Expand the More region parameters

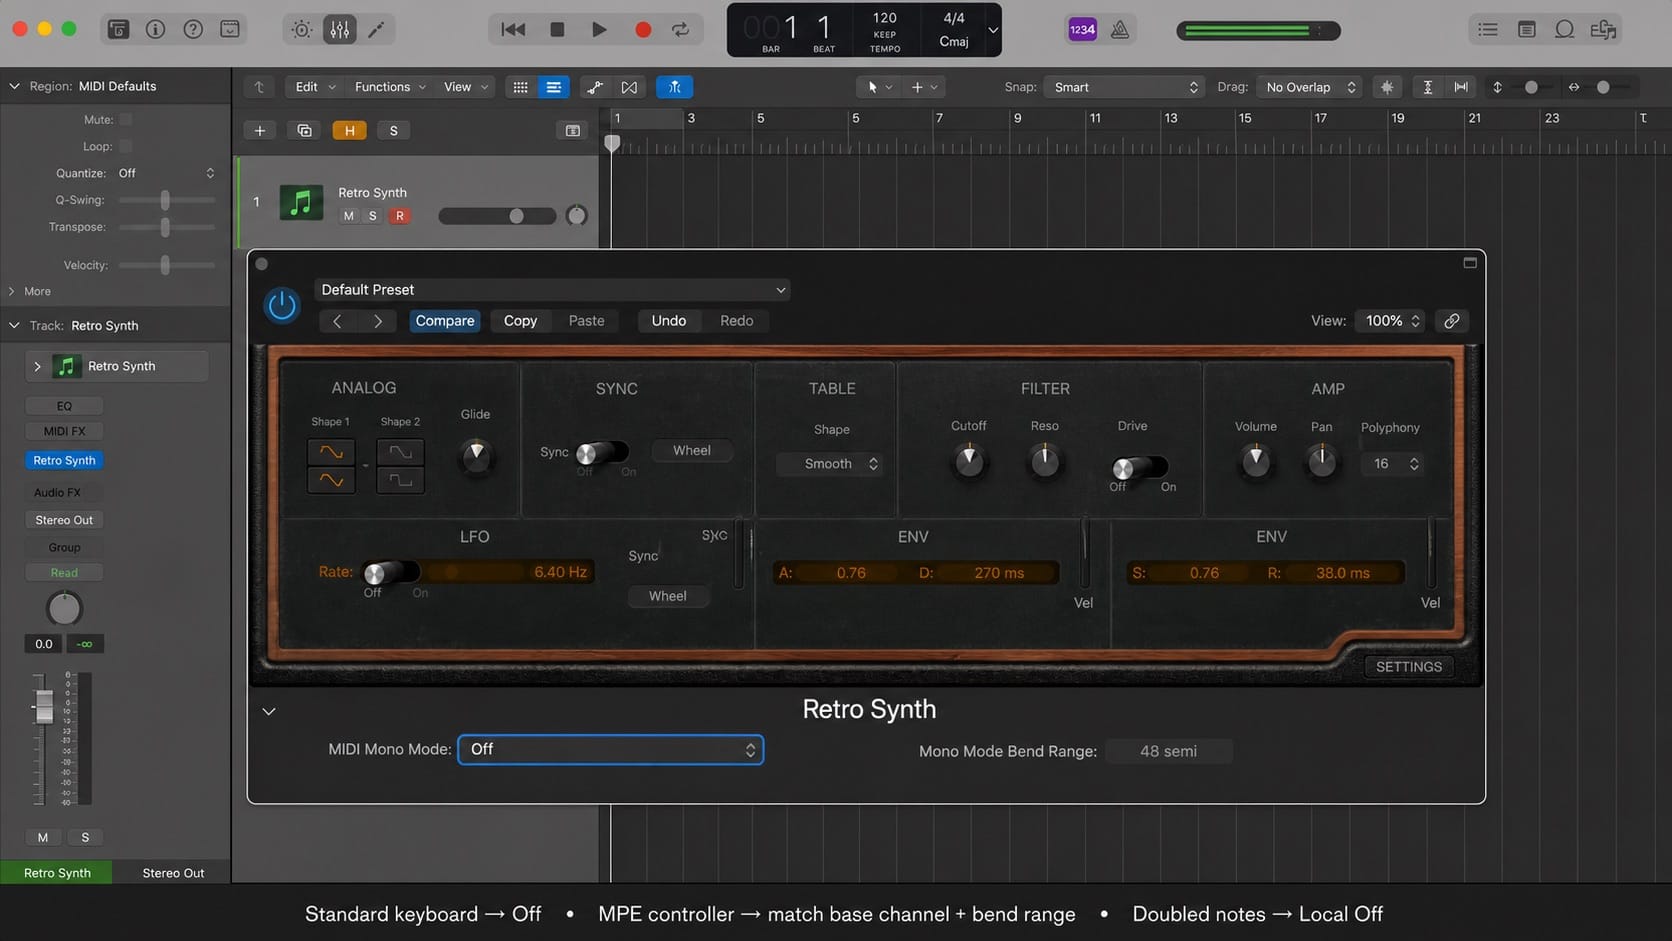[x=30, y=291]
